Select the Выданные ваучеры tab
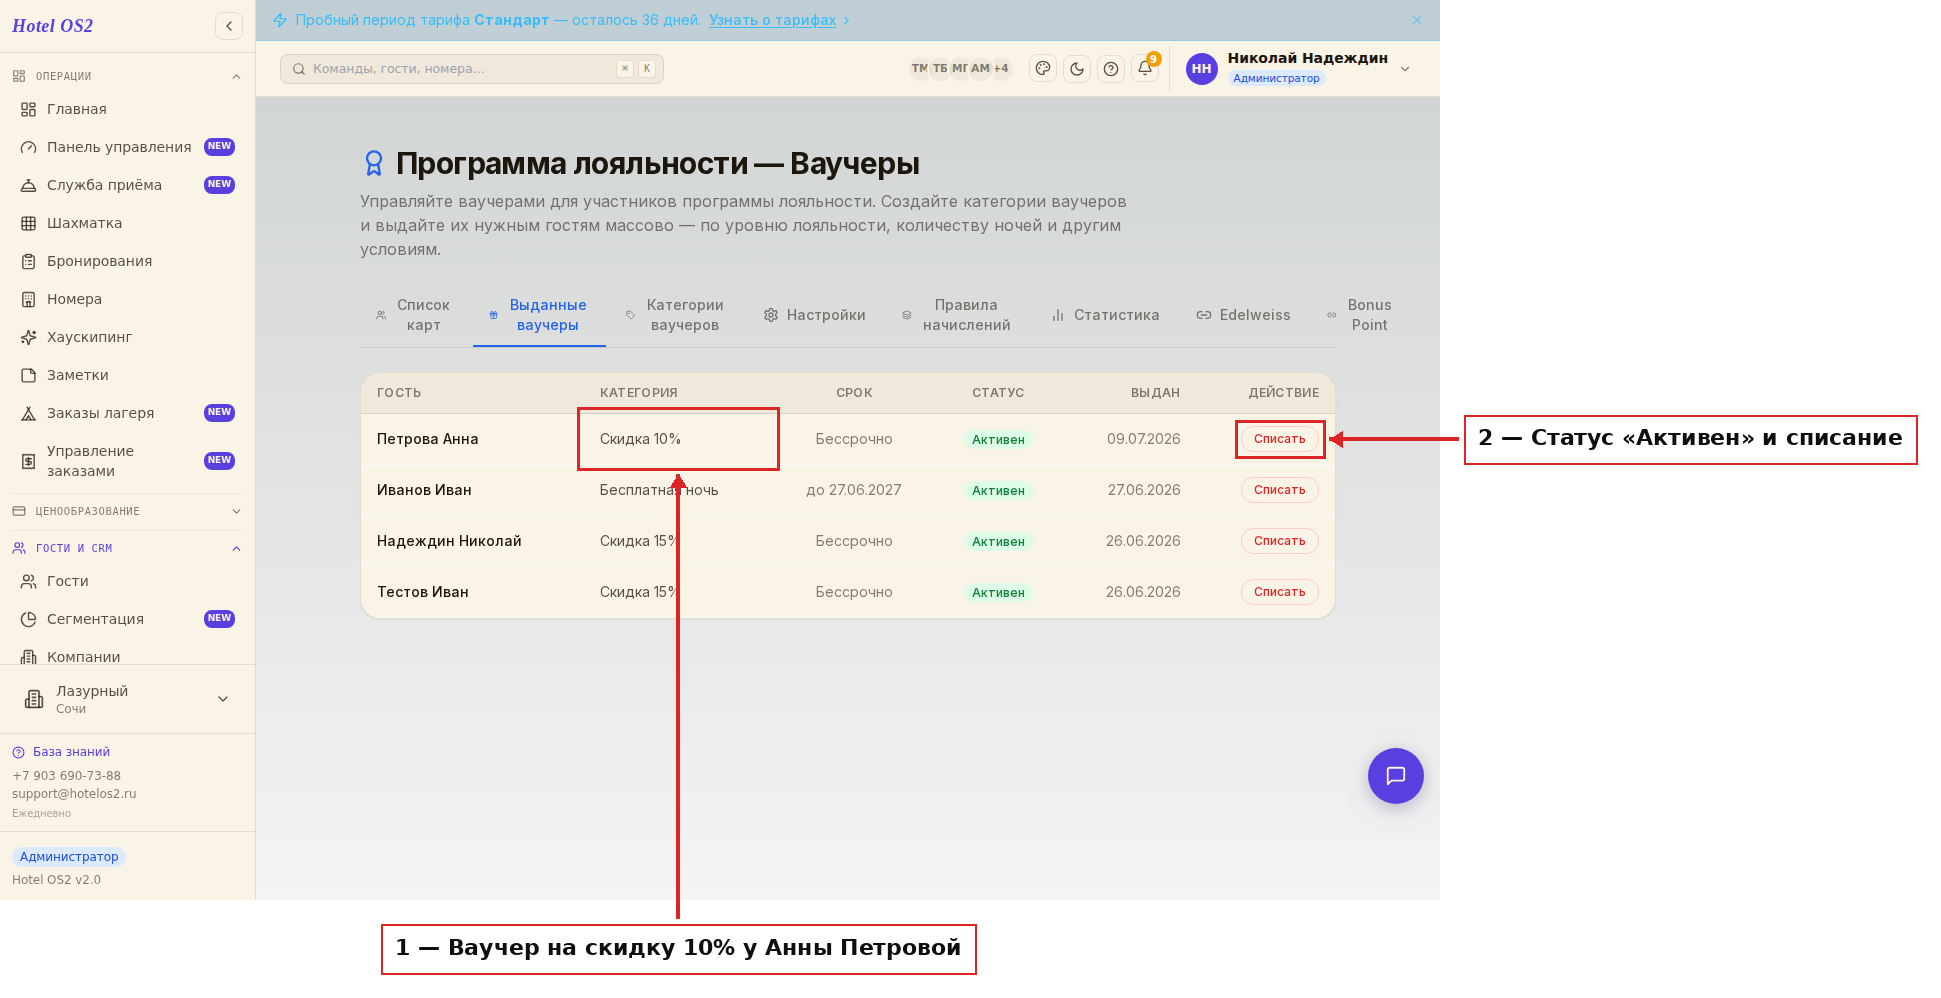This screenshot has height=998, width=1941. (539, 315)
